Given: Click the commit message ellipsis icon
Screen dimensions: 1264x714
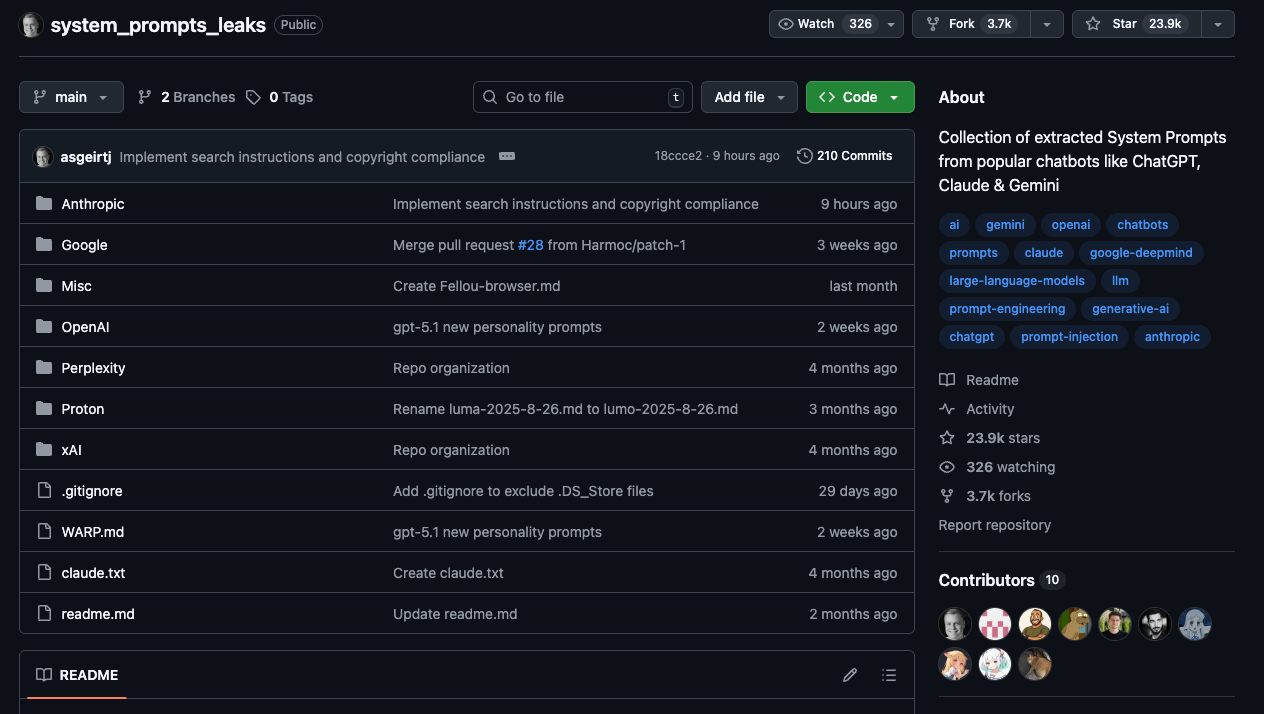Looking at the screenshot, I should click(507, 157).
